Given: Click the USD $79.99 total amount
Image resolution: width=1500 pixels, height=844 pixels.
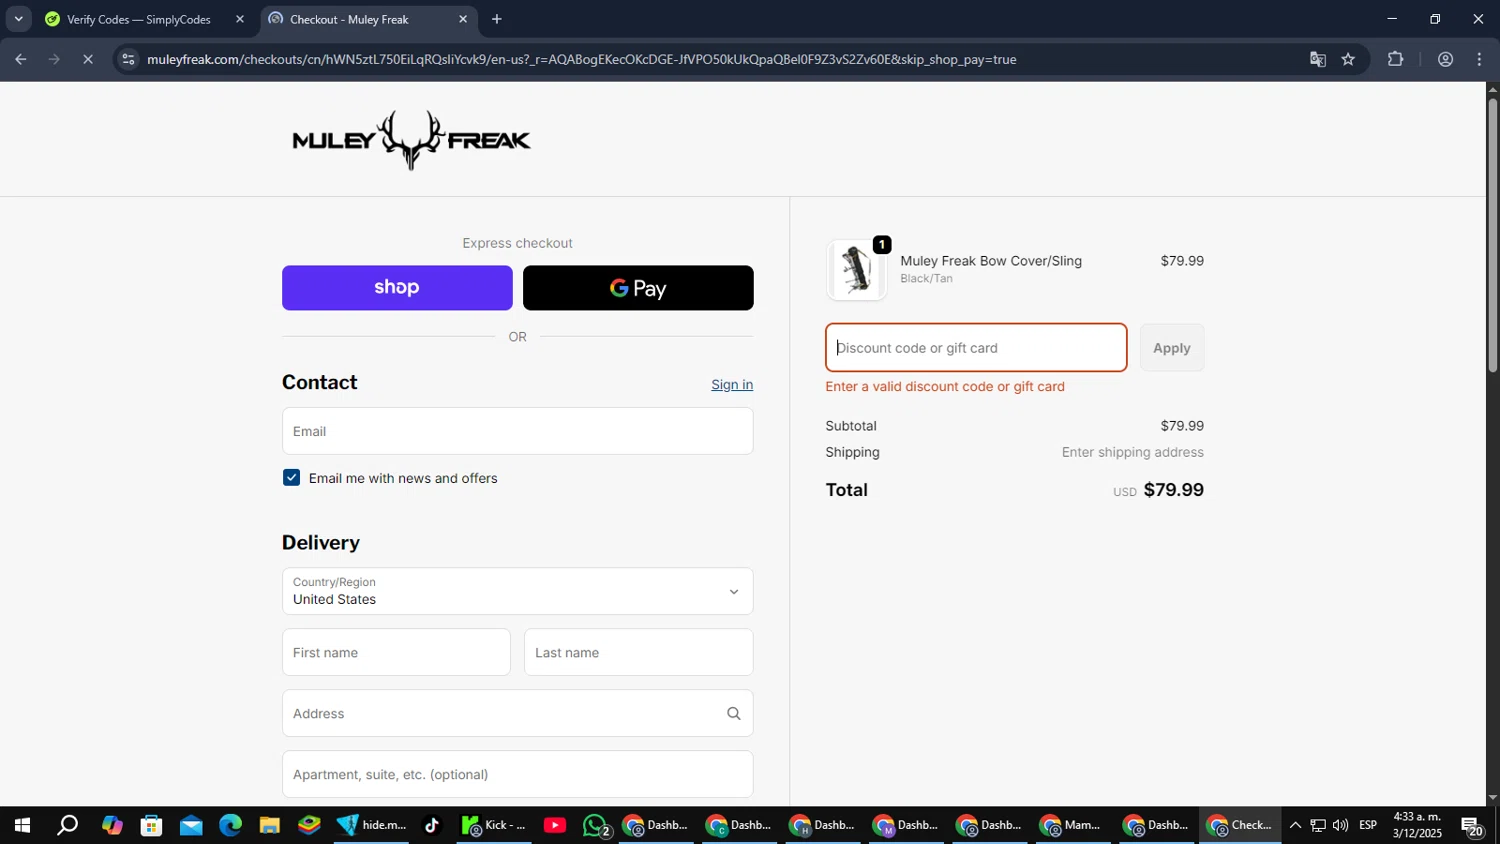Looking at the screenshot, I should pyautogui.click(x=1158, y=490).
